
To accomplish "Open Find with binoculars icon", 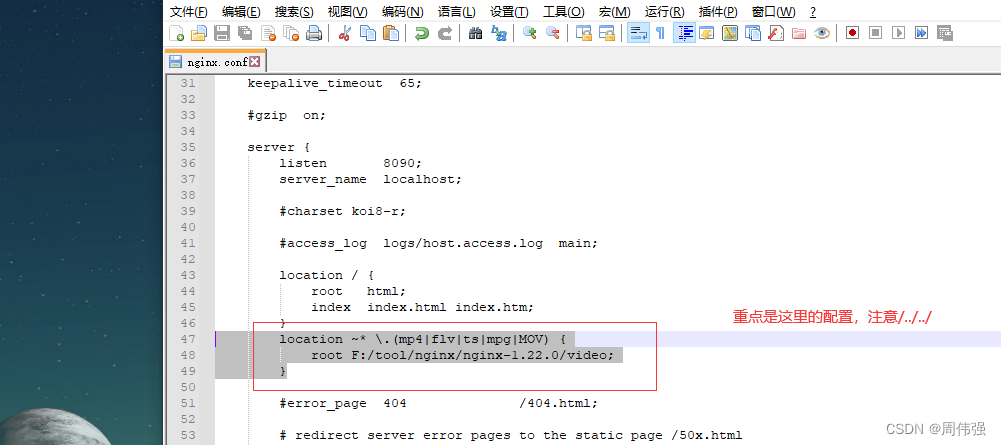I will coord(475,33).
